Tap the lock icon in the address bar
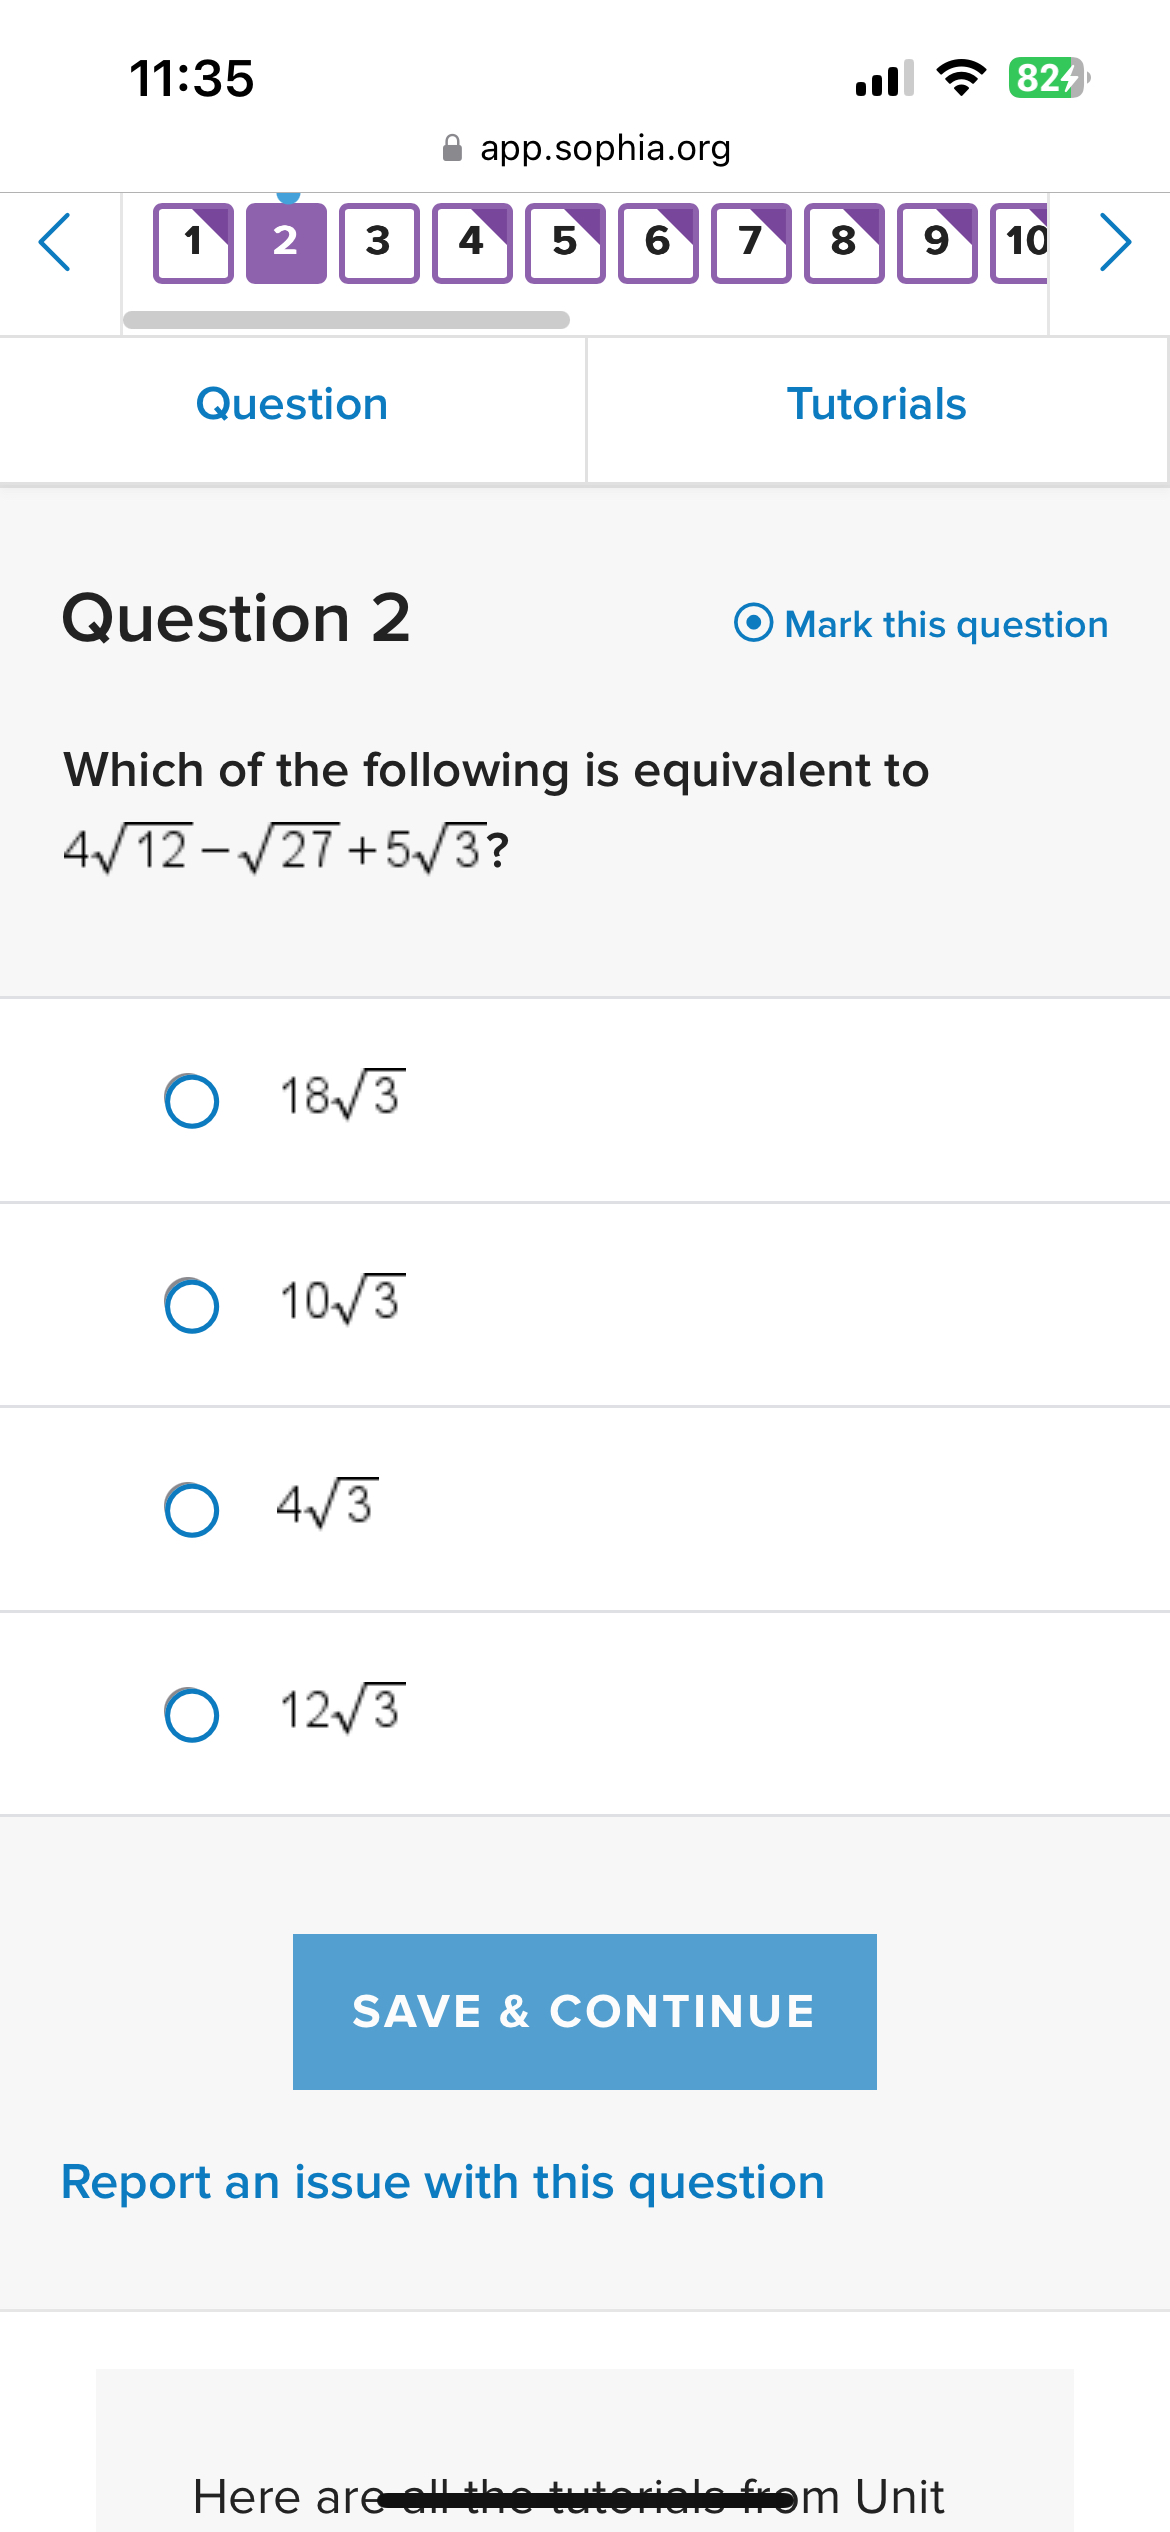Viewport: 1170px width, 2532px height. [x=452, y=147]
